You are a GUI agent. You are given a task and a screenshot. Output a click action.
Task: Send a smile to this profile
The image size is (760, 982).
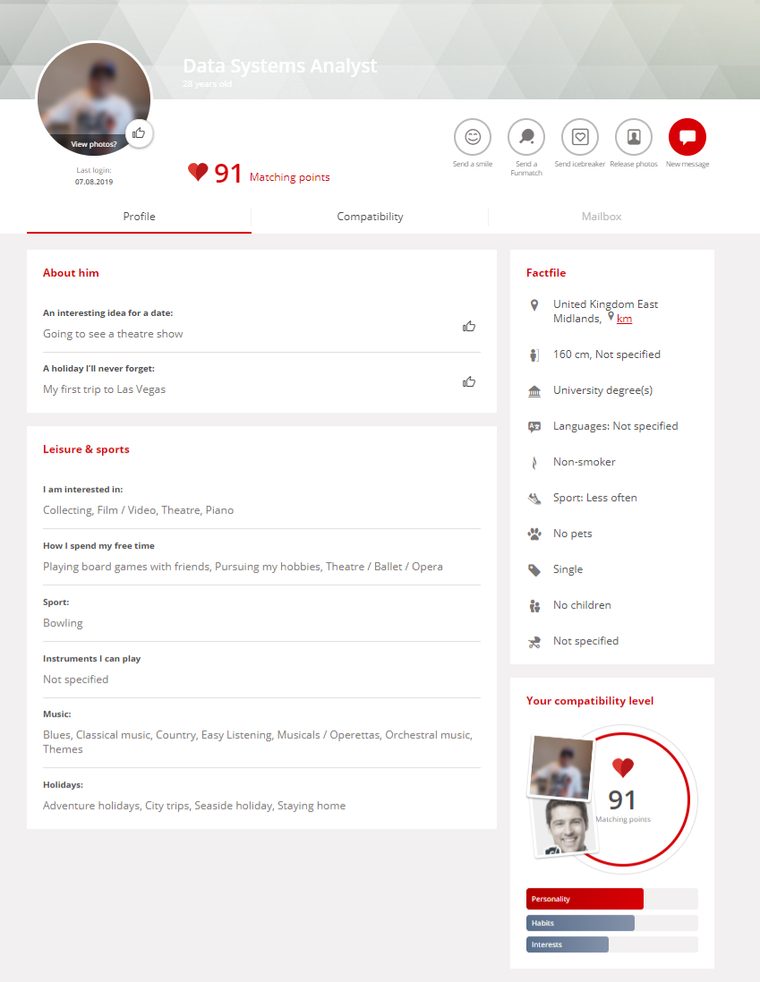click(x=473, y=137)
